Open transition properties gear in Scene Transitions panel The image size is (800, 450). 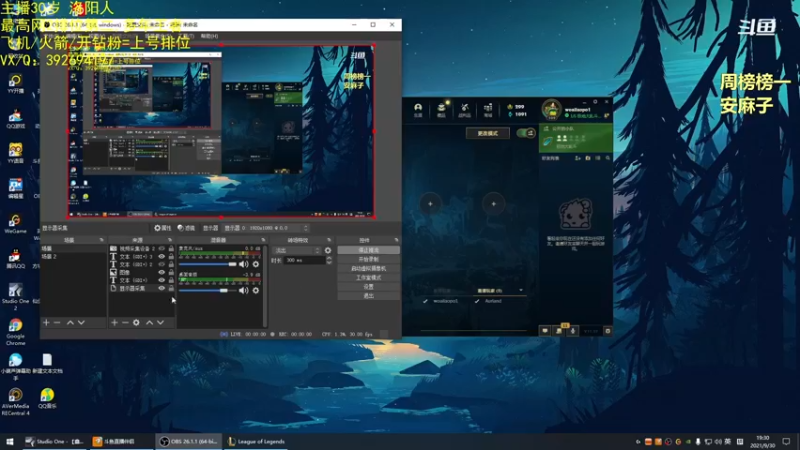coord(328,251)
